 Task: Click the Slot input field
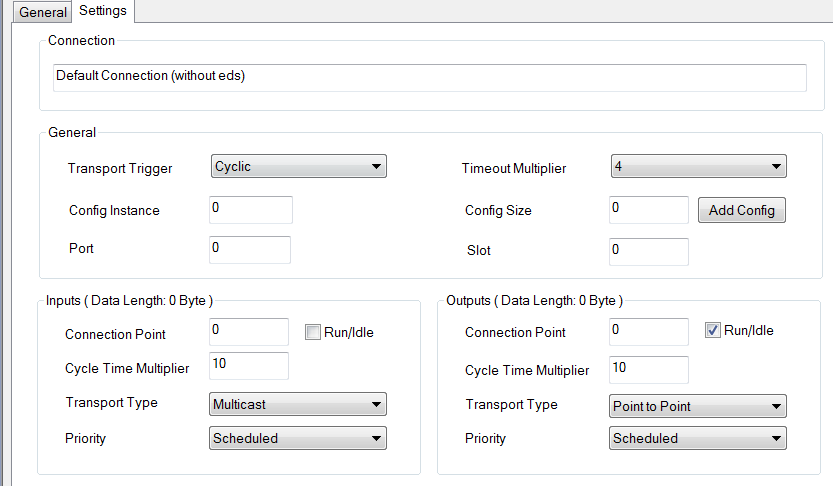coord(649,252)
